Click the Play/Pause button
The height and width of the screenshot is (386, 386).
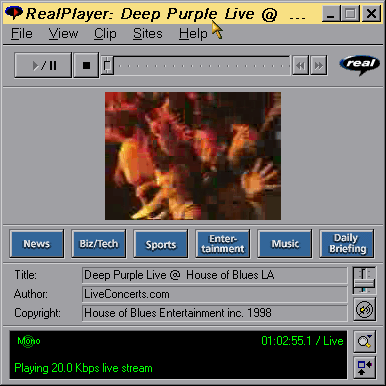[43, 65]
